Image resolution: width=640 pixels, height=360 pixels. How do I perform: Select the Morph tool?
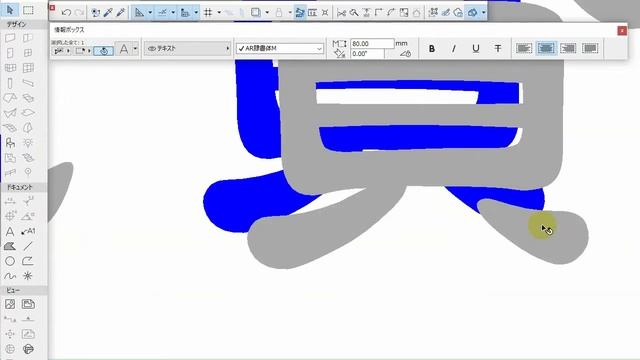[x=28, y=128]
